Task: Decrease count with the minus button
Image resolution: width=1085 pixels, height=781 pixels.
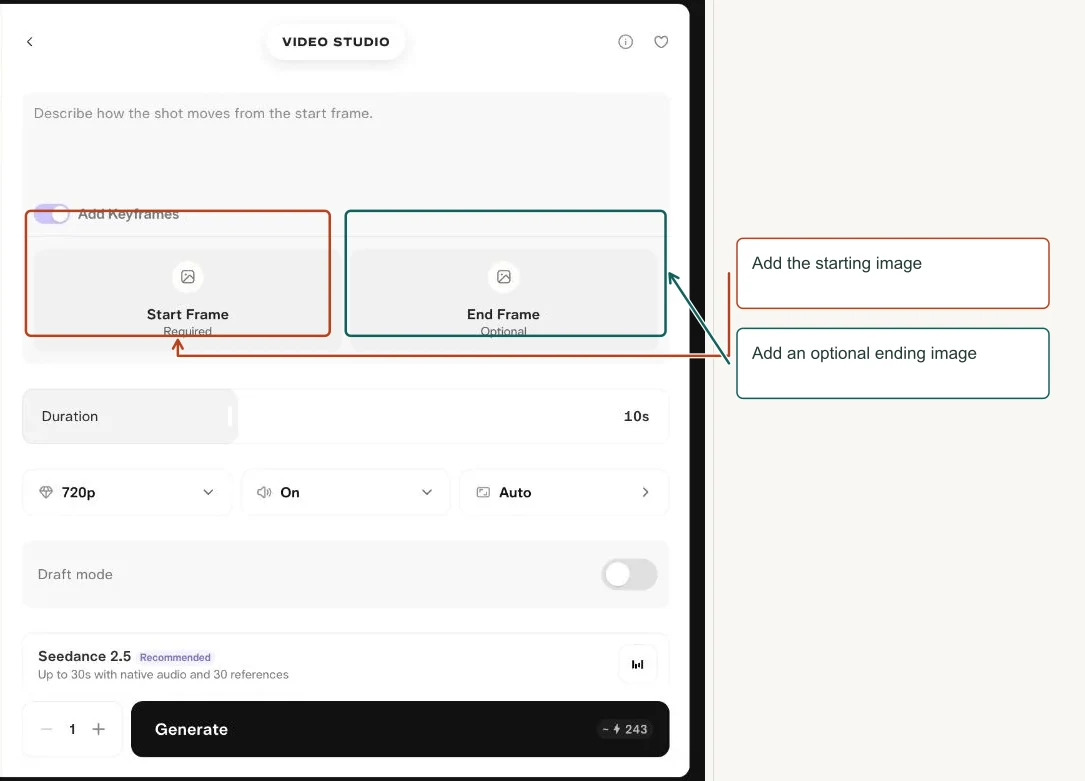Action: point(46,729)
